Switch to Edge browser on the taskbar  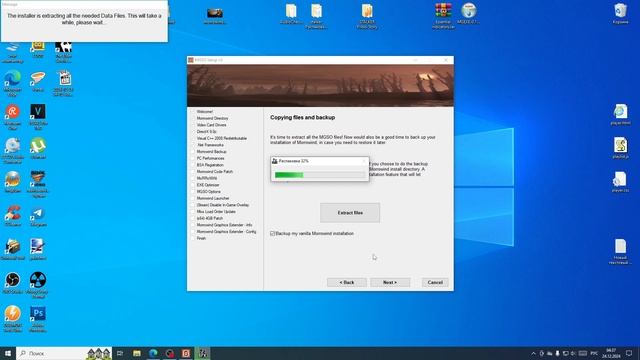coord(153,353)
